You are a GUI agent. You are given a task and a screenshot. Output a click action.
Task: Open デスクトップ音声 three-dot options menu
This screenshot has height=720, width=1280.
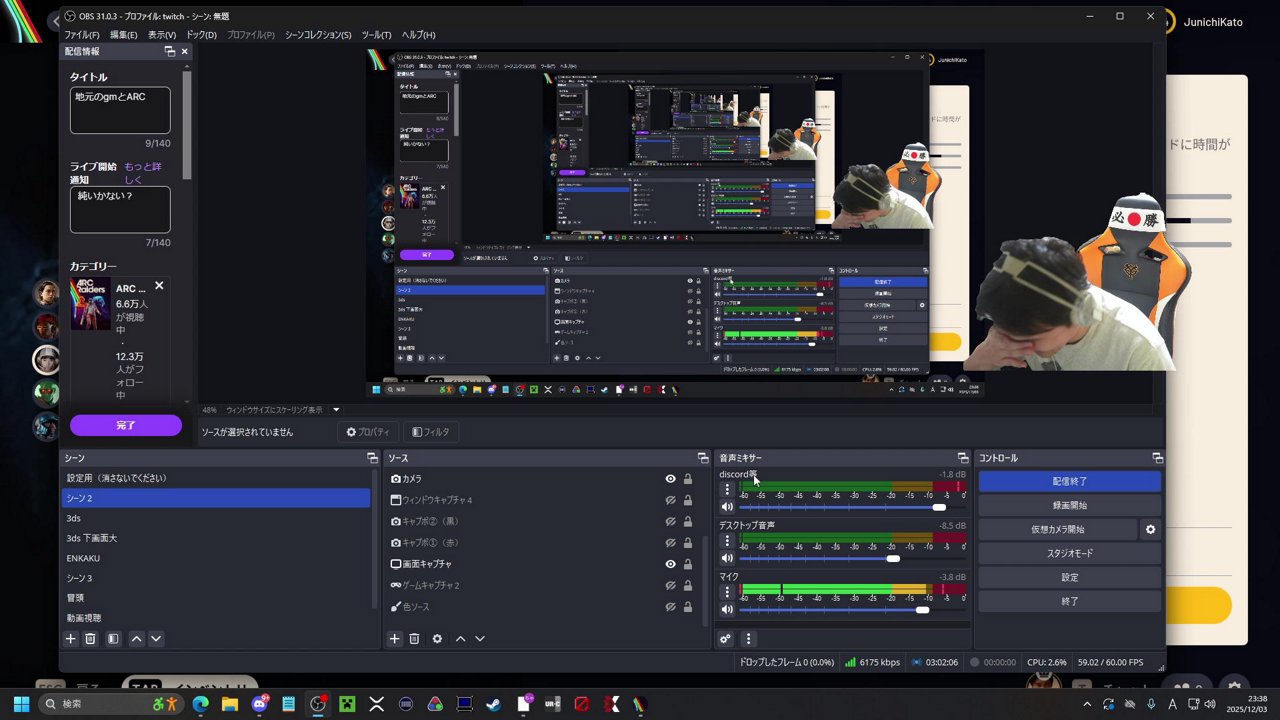727,541
